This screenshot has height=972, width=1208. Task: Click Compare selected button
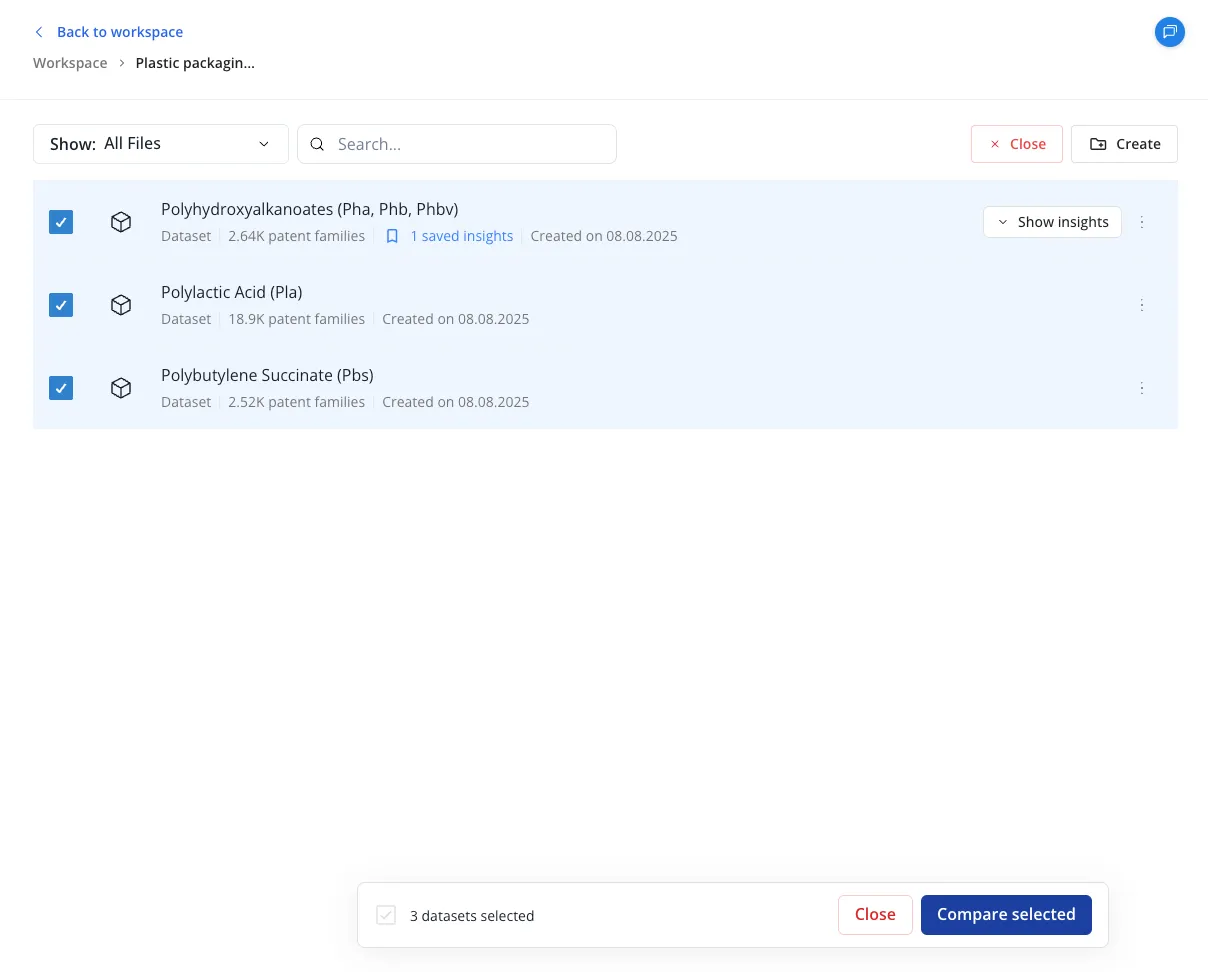[x=1006, y=915]
